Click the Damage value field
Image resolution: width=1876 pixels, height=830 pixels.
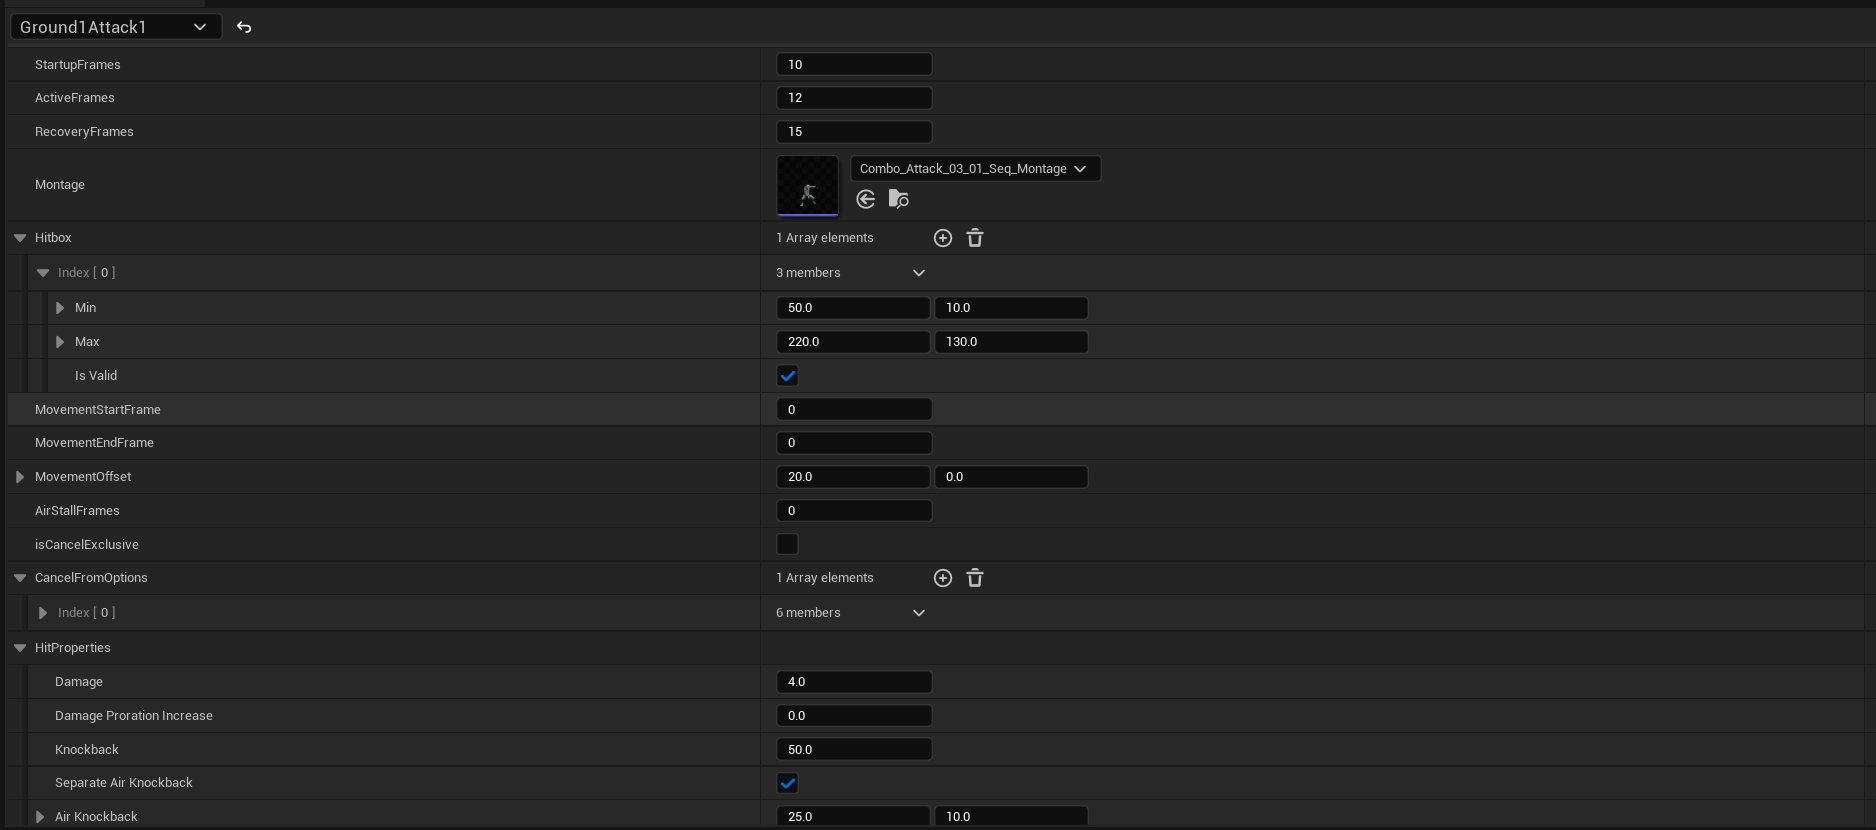tap(854, 682)
